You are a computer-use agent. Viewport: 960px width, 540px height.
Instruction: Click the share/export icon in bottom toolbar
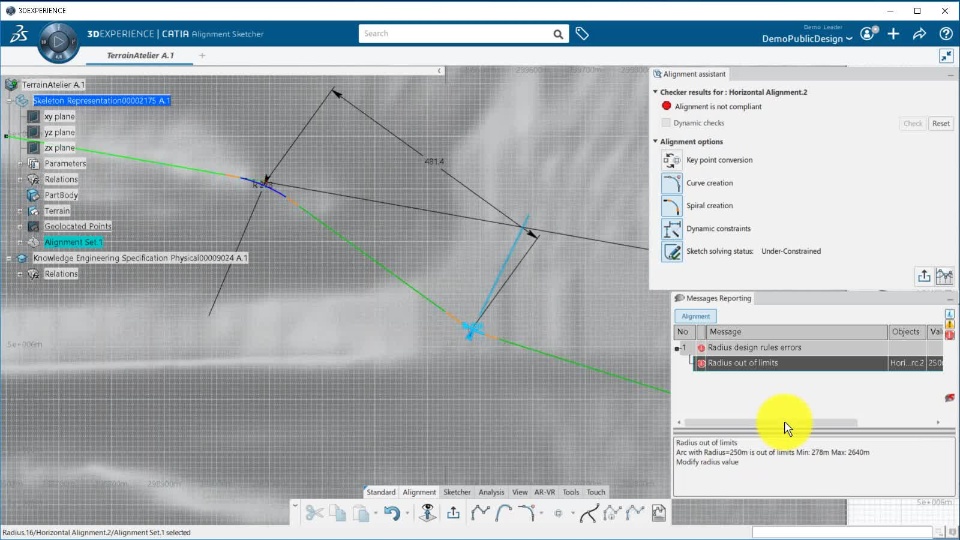click(x=453, y=513)
